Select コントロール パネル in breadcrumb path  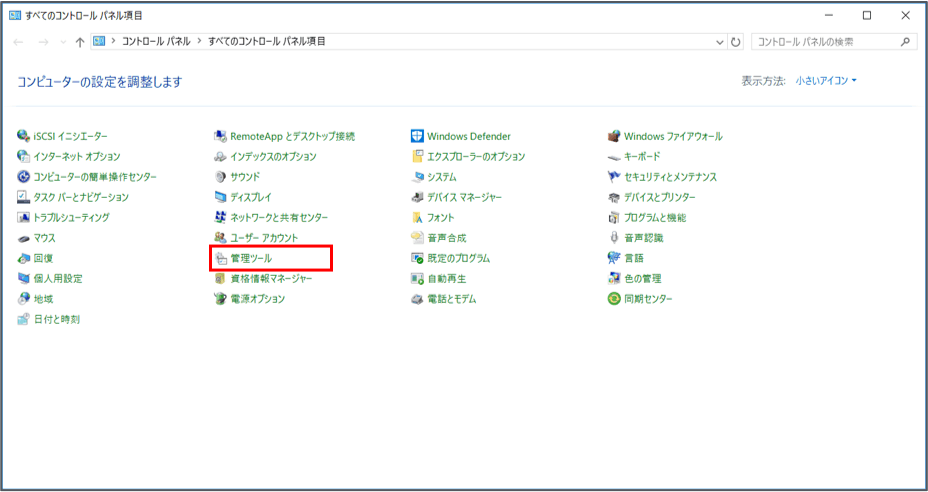coord(155,42)
